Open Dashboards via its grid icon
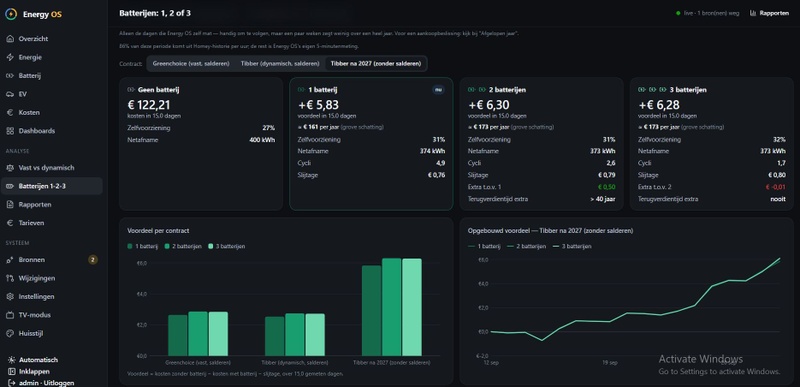Viewport: 800px width, 387px height. (10, 131)
